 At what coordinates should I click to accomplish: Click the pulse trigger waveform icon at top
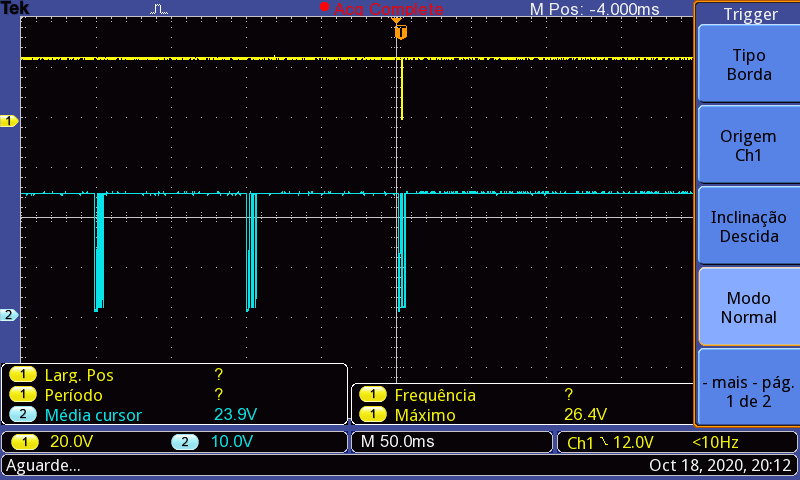coord(159,9)
